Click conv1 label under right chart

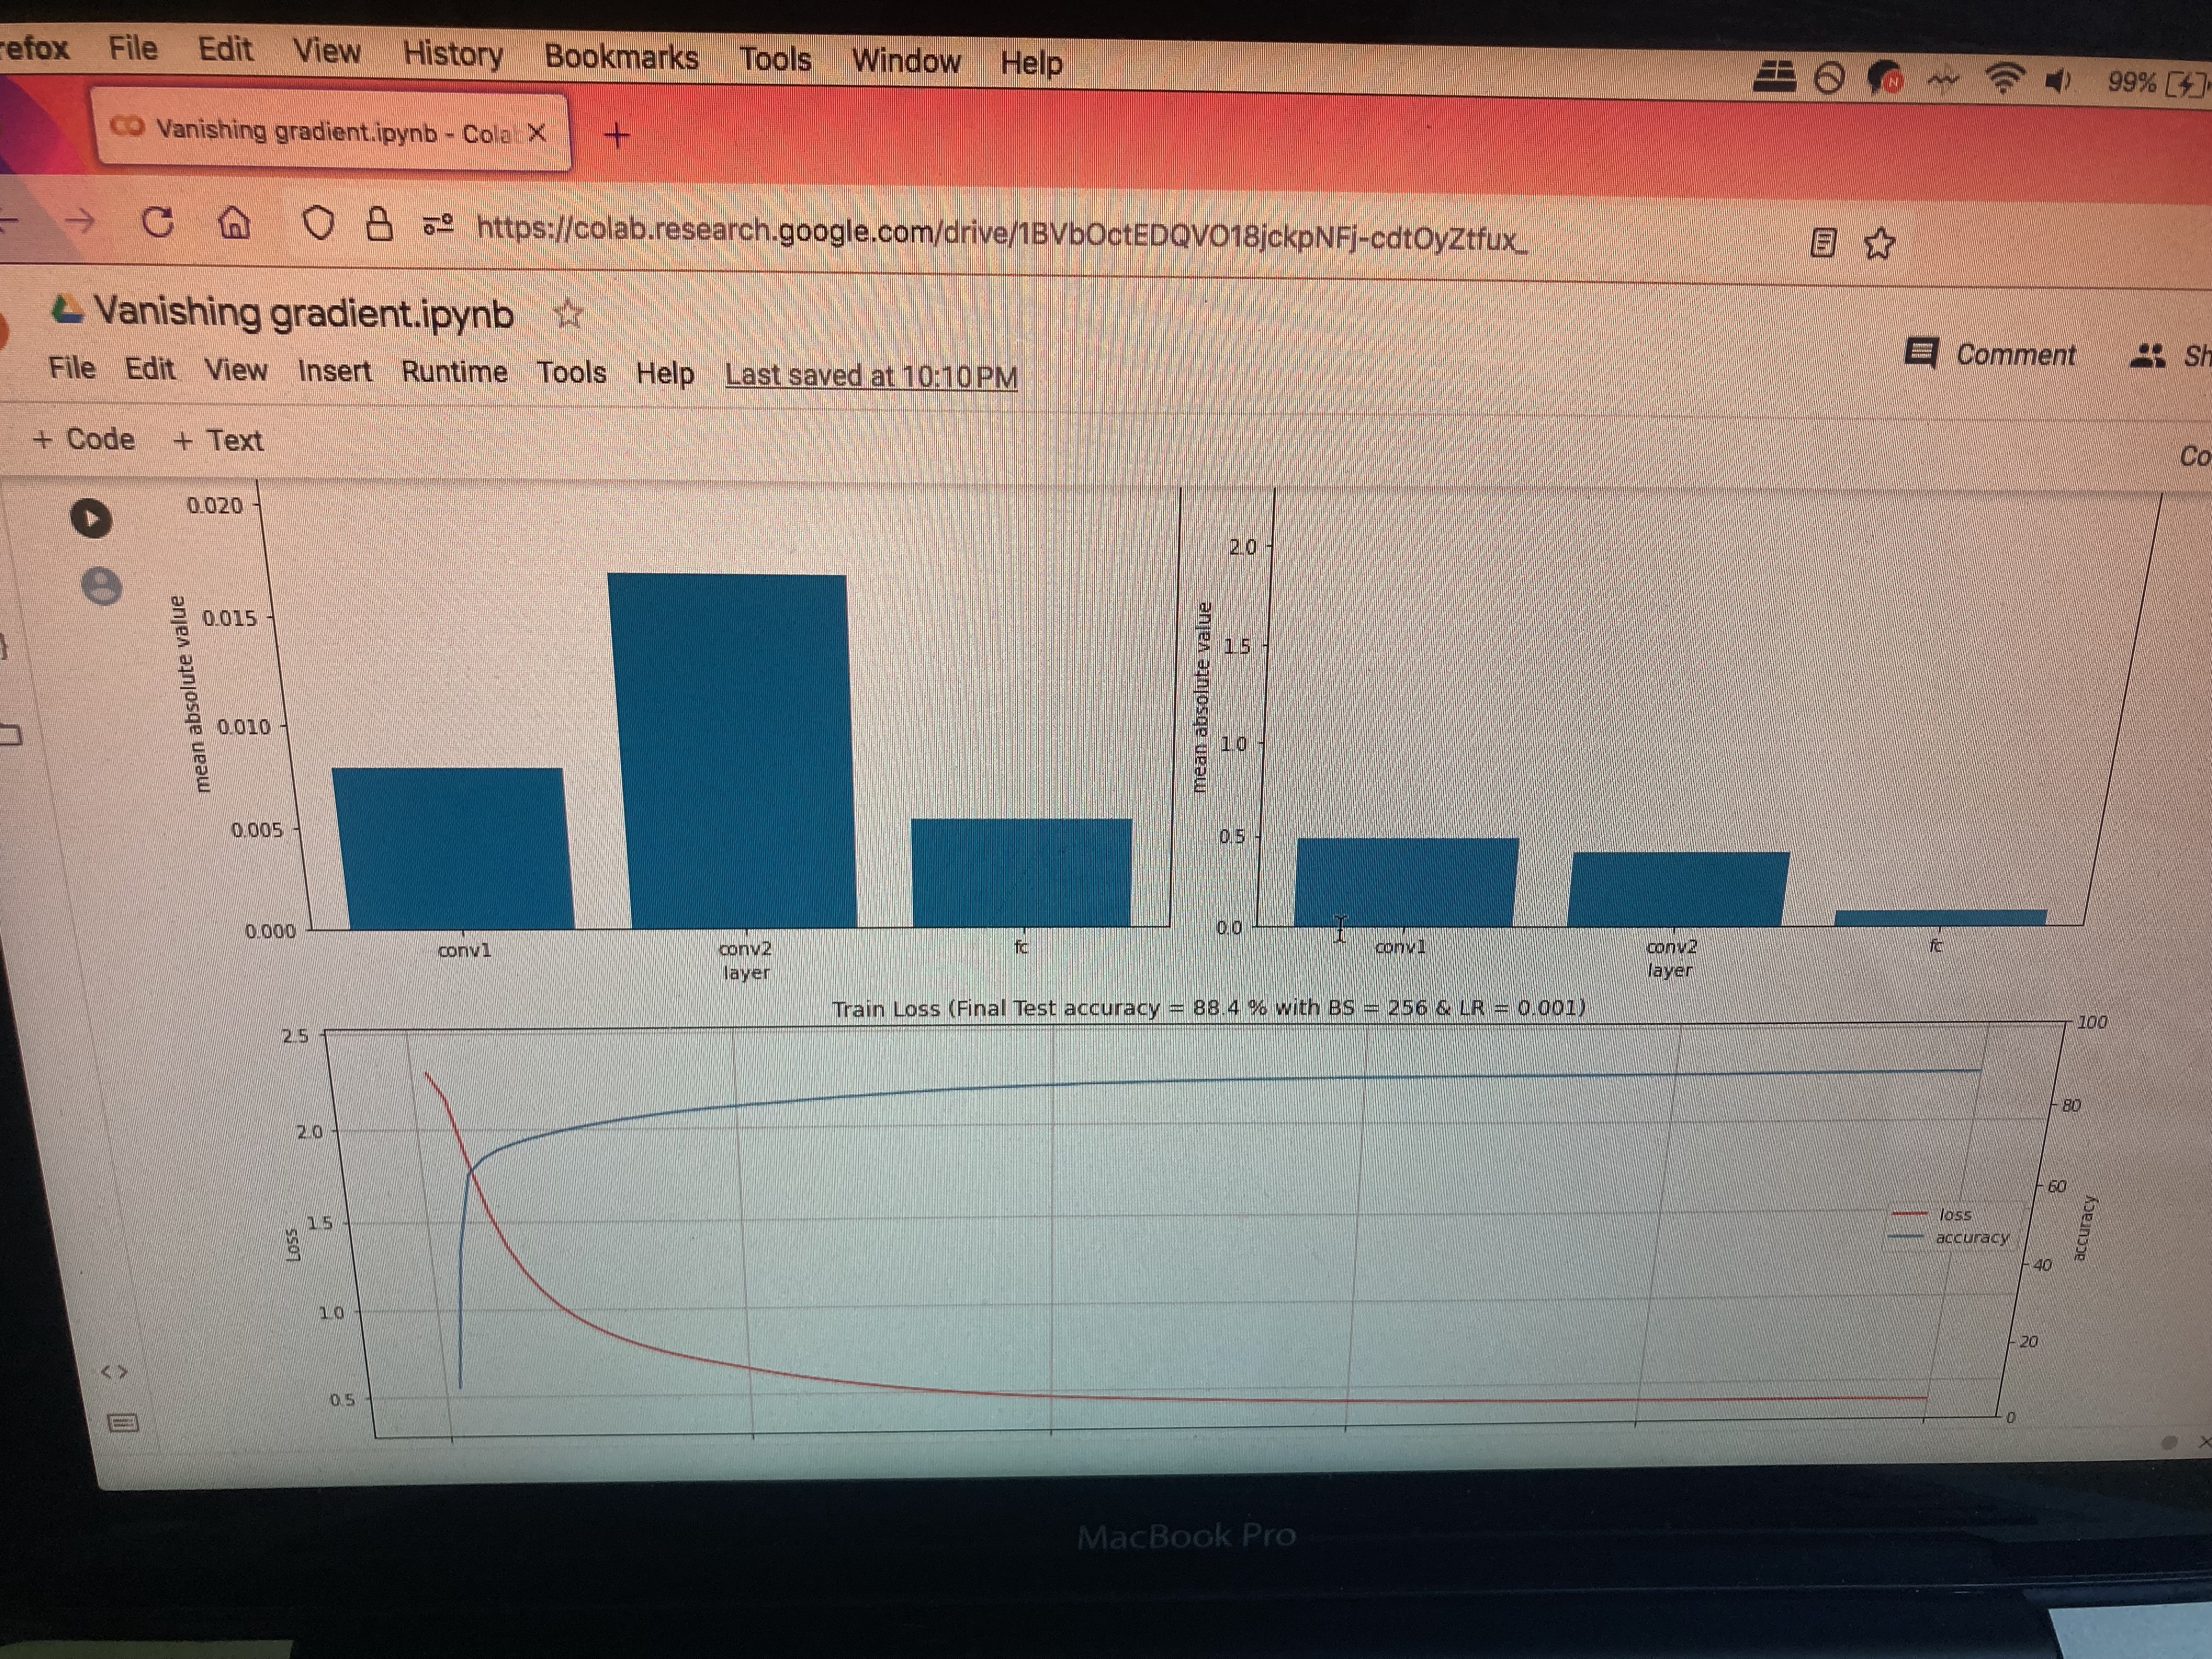1400,946
